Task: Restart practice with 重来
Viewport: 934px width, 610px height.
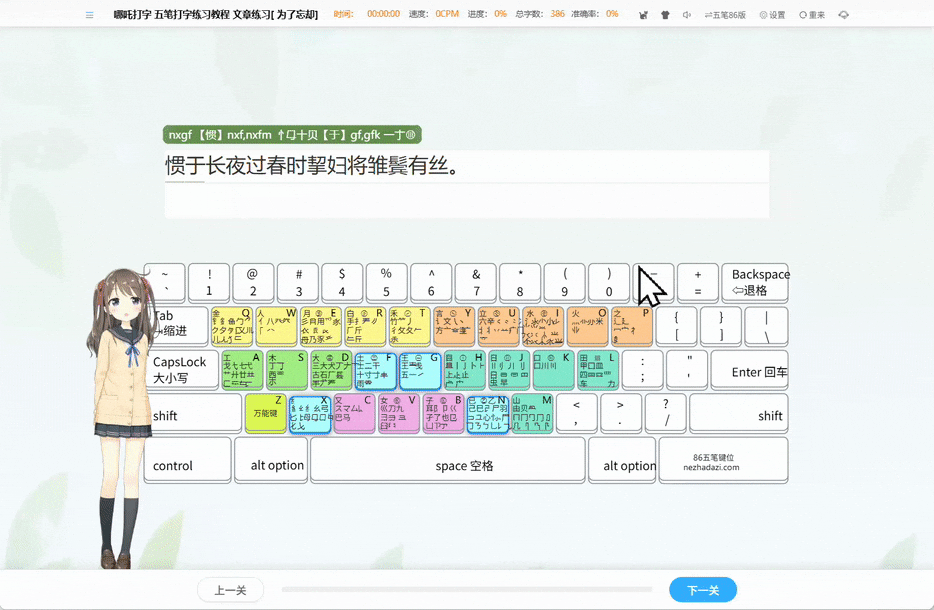Action: [x=812, y=15]
